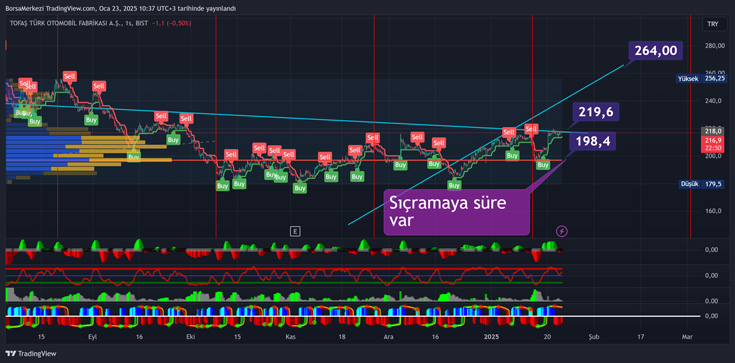Click the BorsaMerkezi publication header text

[x=120, y=8]
